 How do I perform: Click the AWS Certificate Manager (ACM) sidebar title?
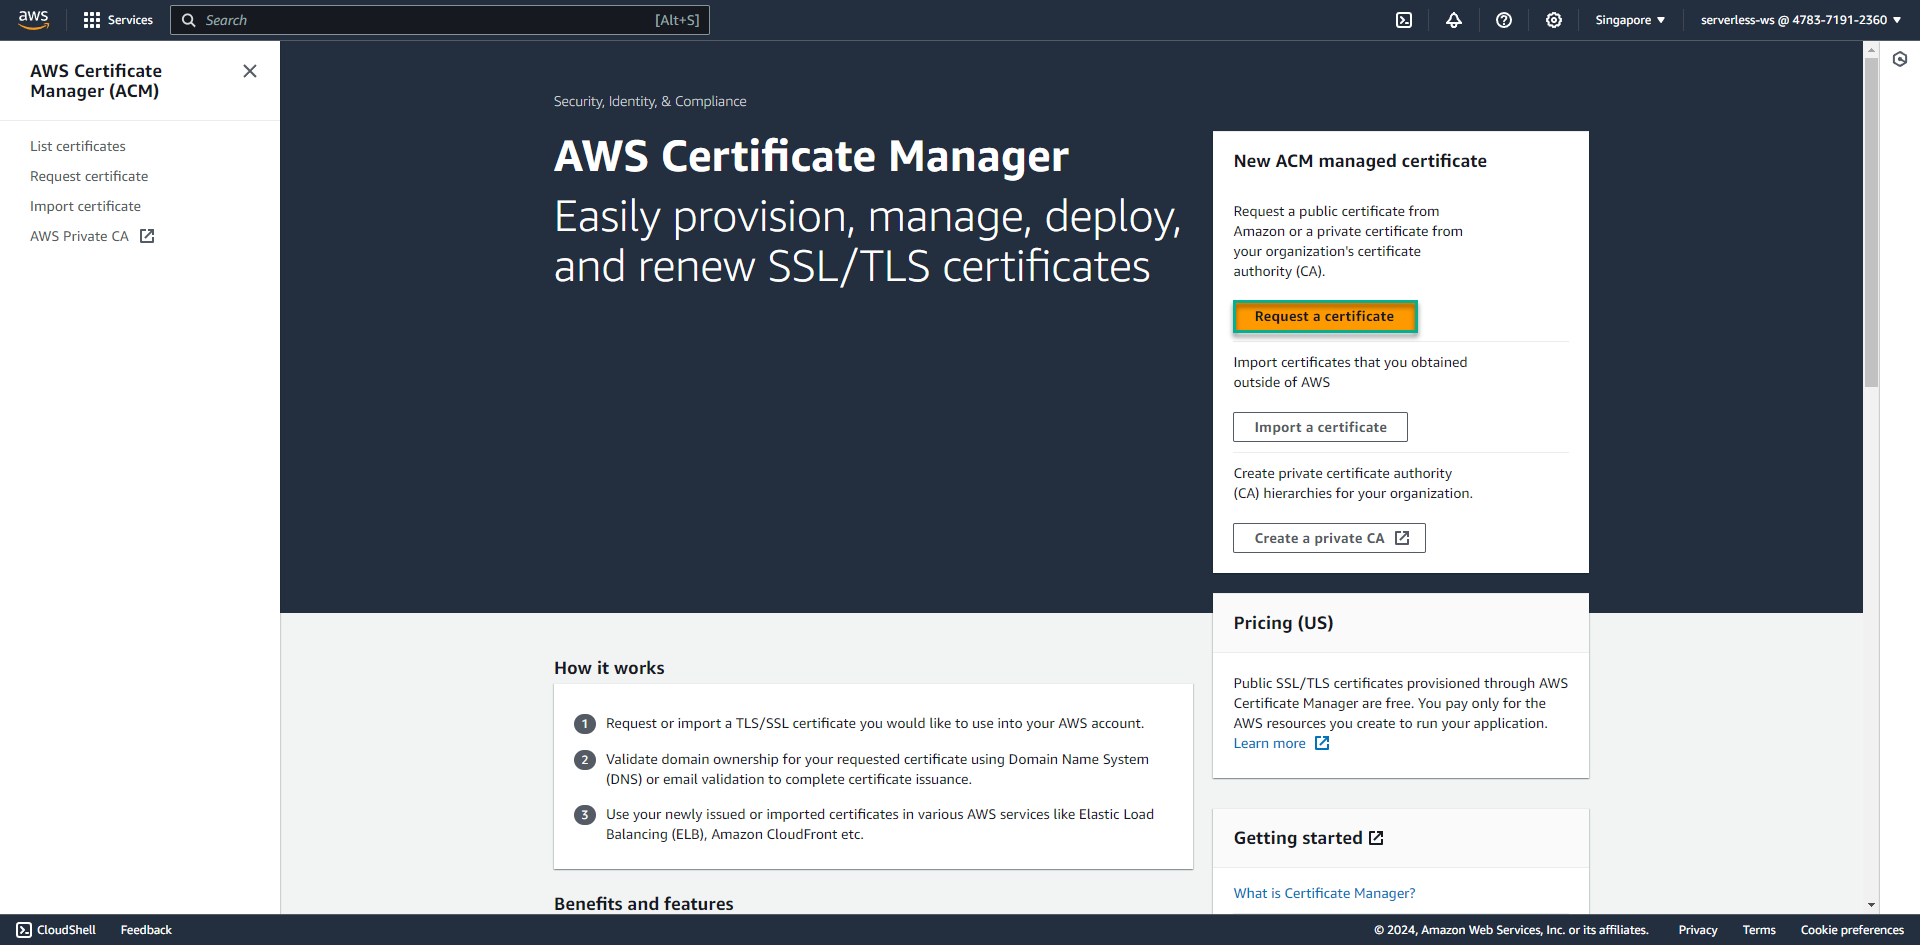96,81
